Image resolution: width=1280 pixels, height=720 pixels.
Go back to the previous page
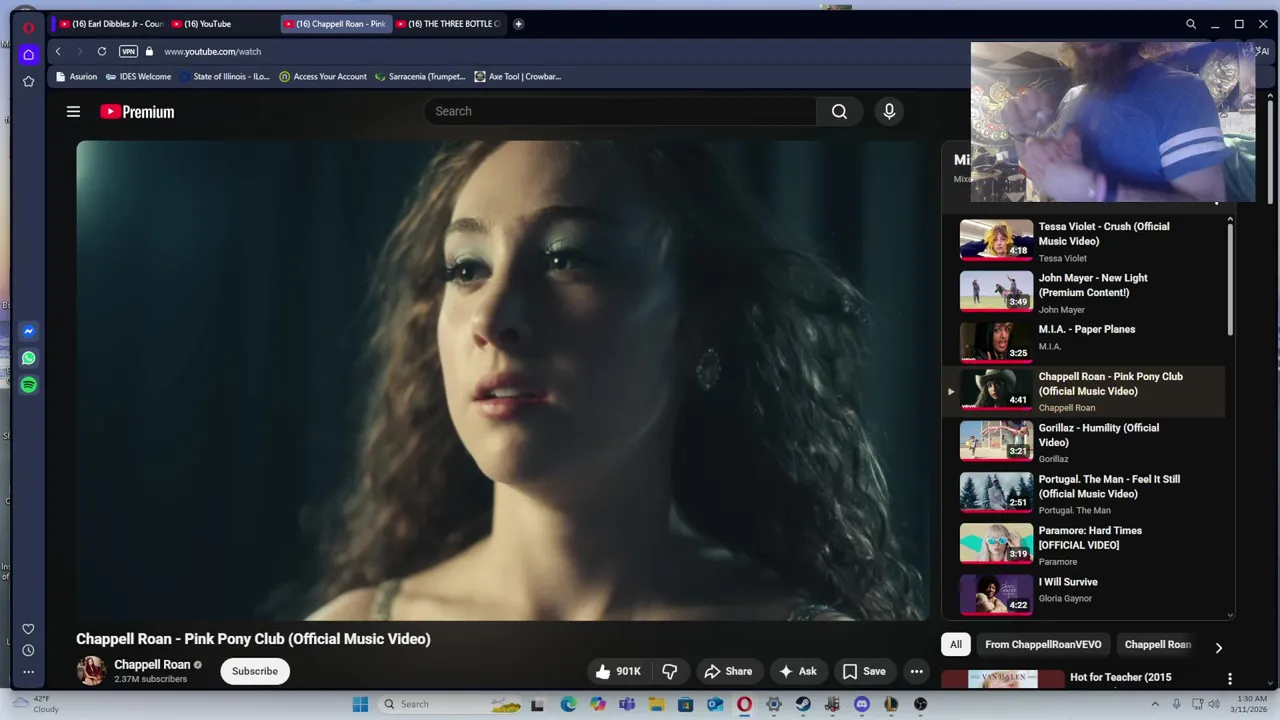pyautogui.click(x=58, y=51)
